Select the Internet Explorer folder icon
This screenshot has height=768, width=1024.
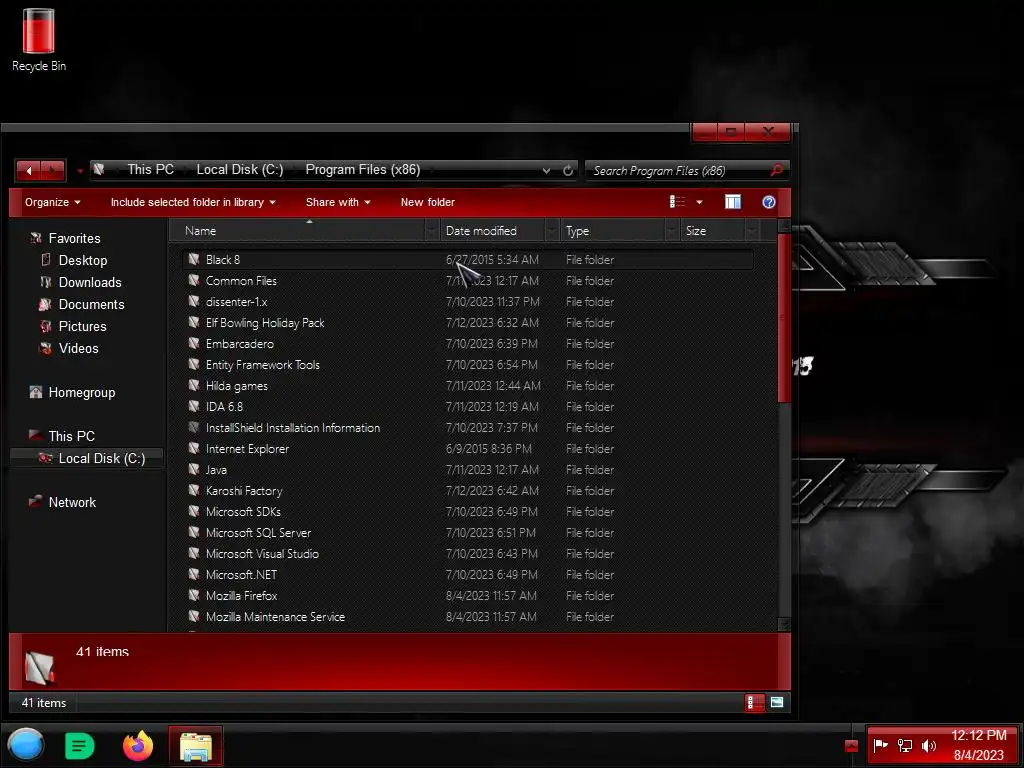[x=193, y=448]
